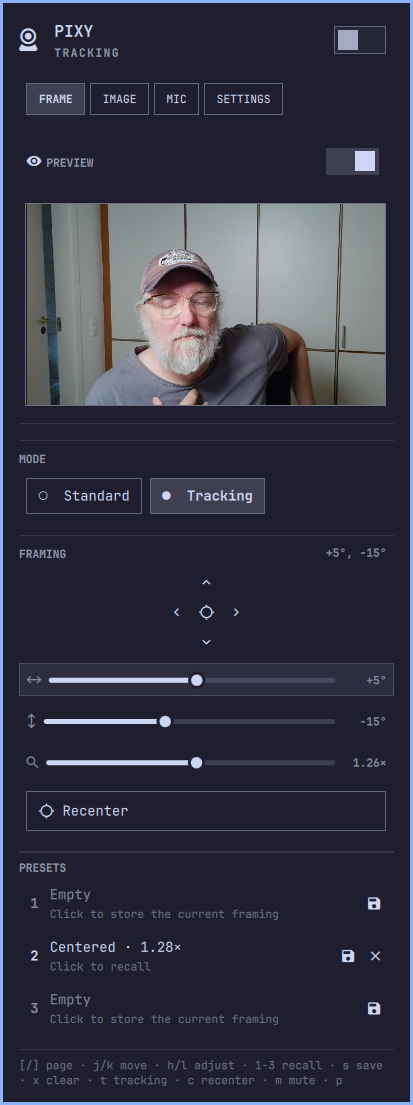Click the PIXY webcam logo icon
The width and height of the screenshot is (413, 1105).
click(x=28, y=40)
